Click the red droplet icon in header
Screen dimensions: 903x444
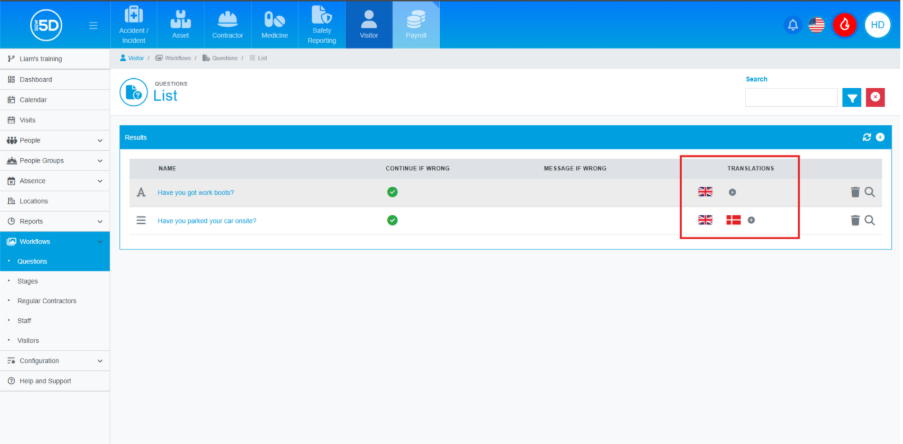tap(845, 25)
